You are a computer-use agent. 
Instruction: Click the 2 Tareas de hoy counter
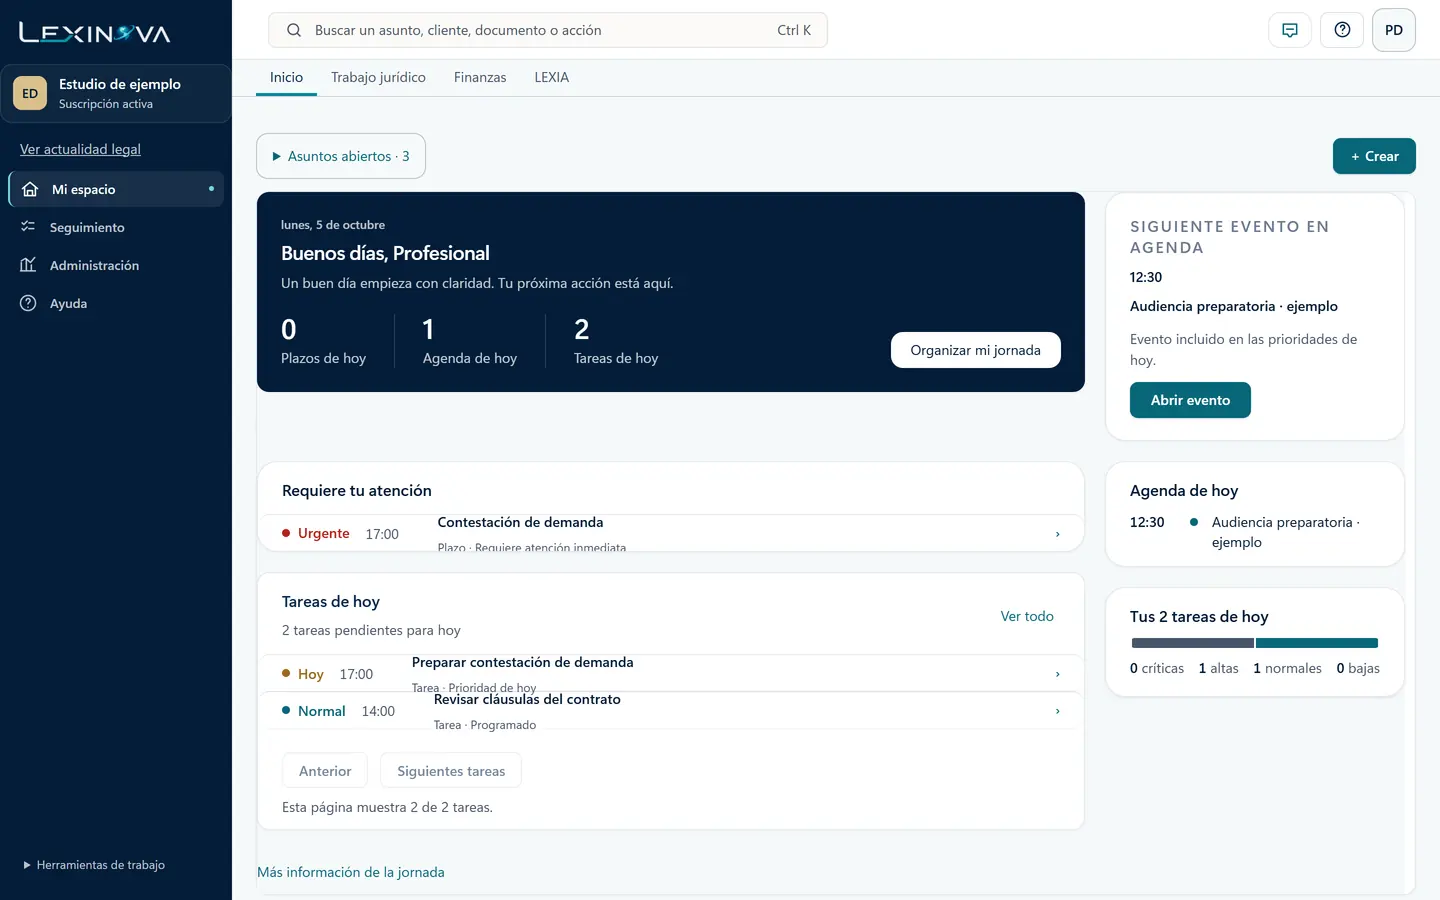(616, 342)
